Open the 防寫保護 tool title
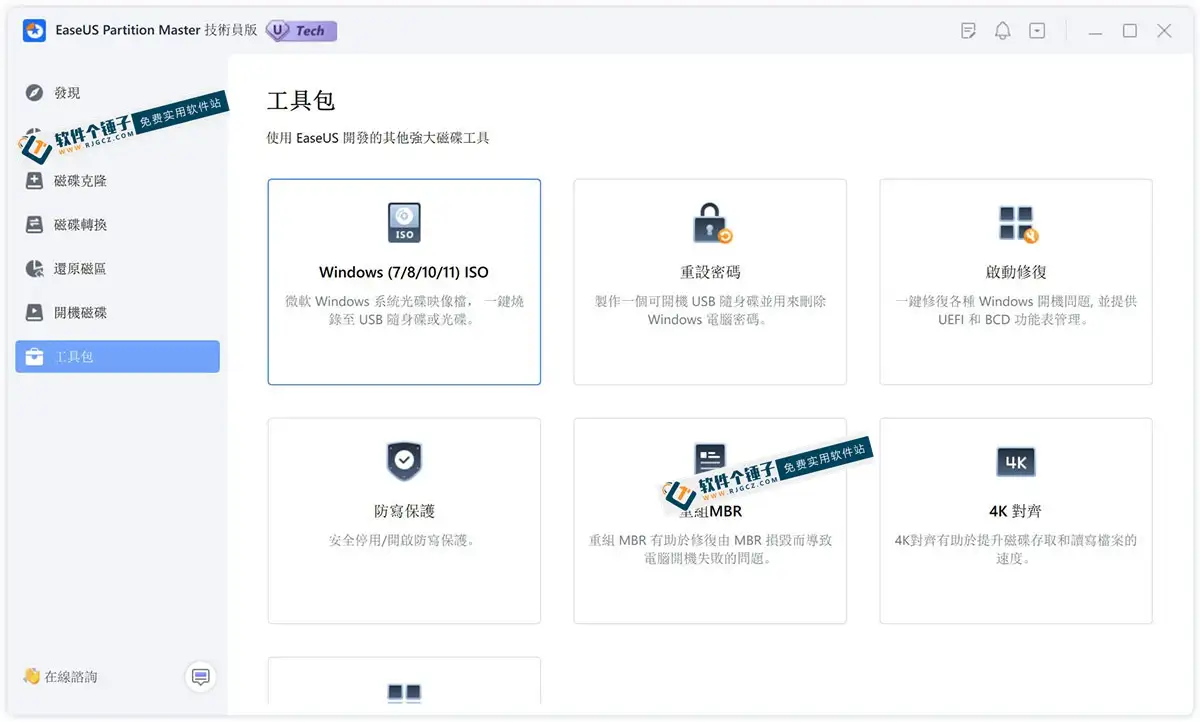Screen dimensions: 1200x722 (404, 511)
